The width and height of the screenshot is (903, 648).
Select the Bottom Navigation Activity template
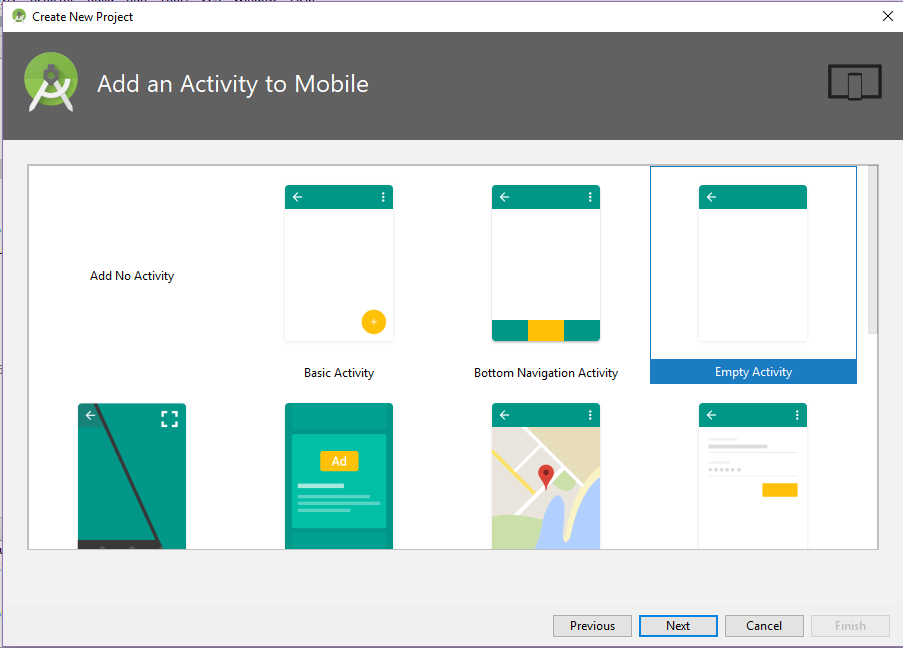(545, 263)
